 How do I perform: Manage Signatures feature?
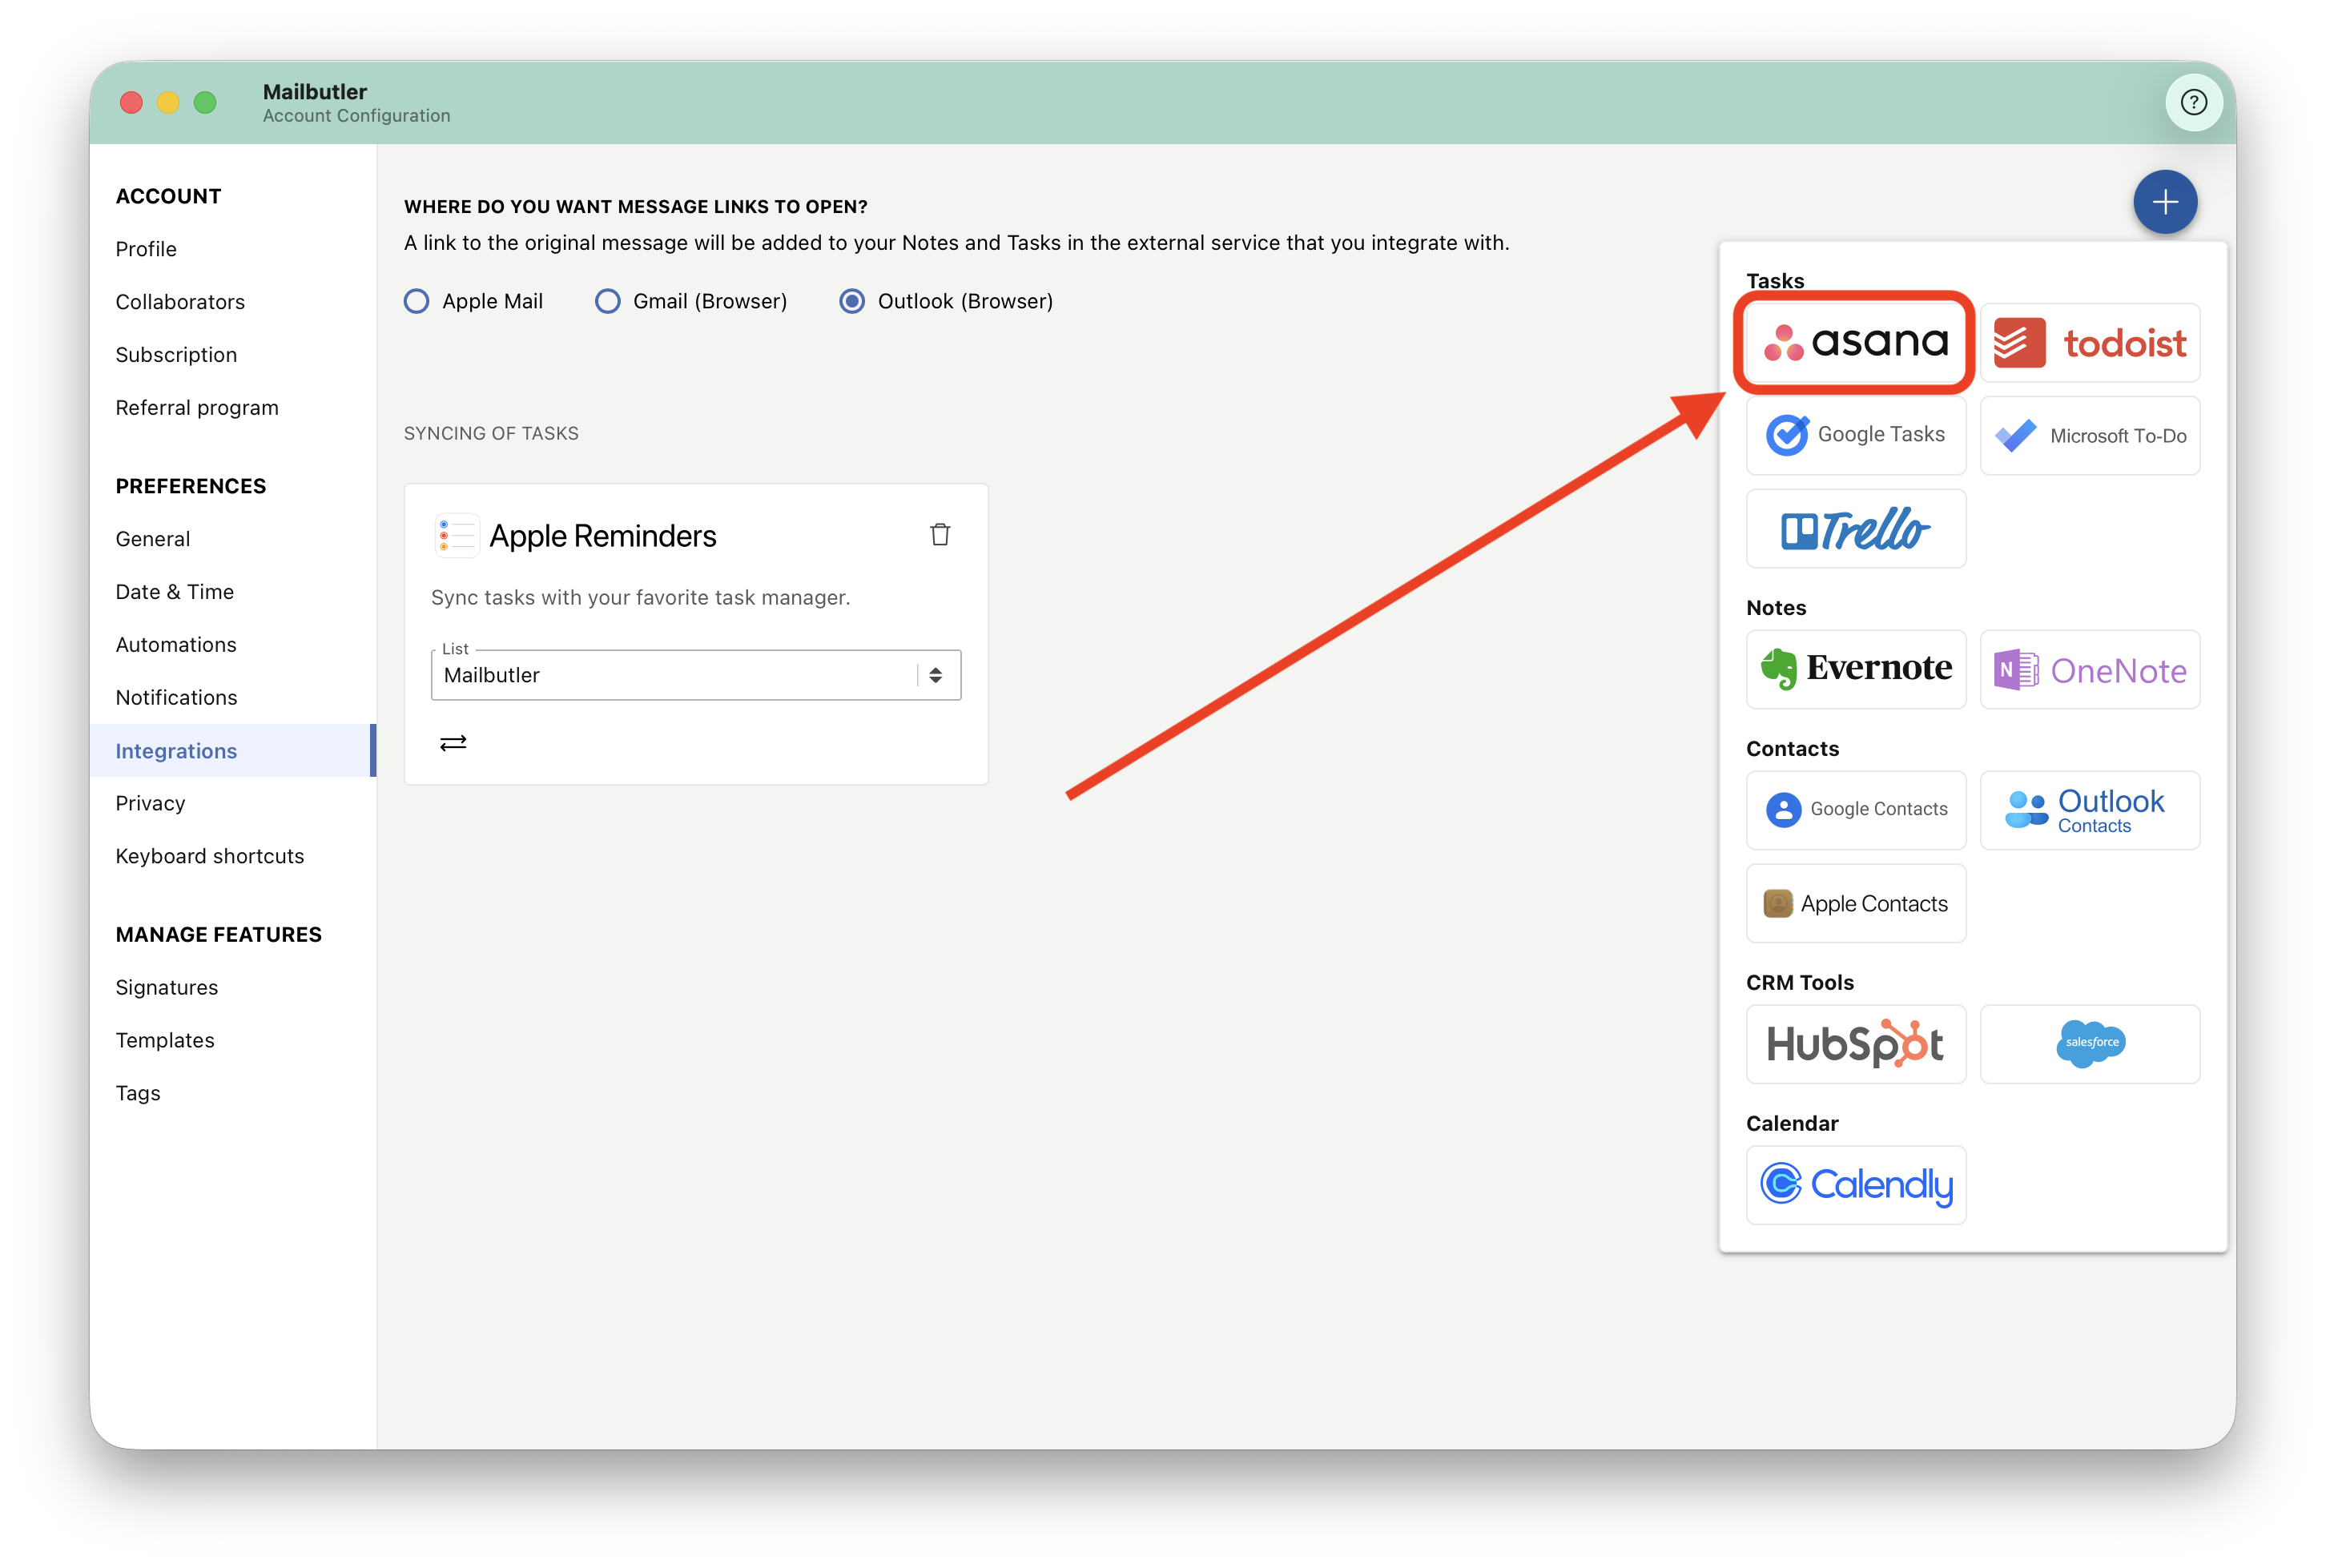(166, 988)
